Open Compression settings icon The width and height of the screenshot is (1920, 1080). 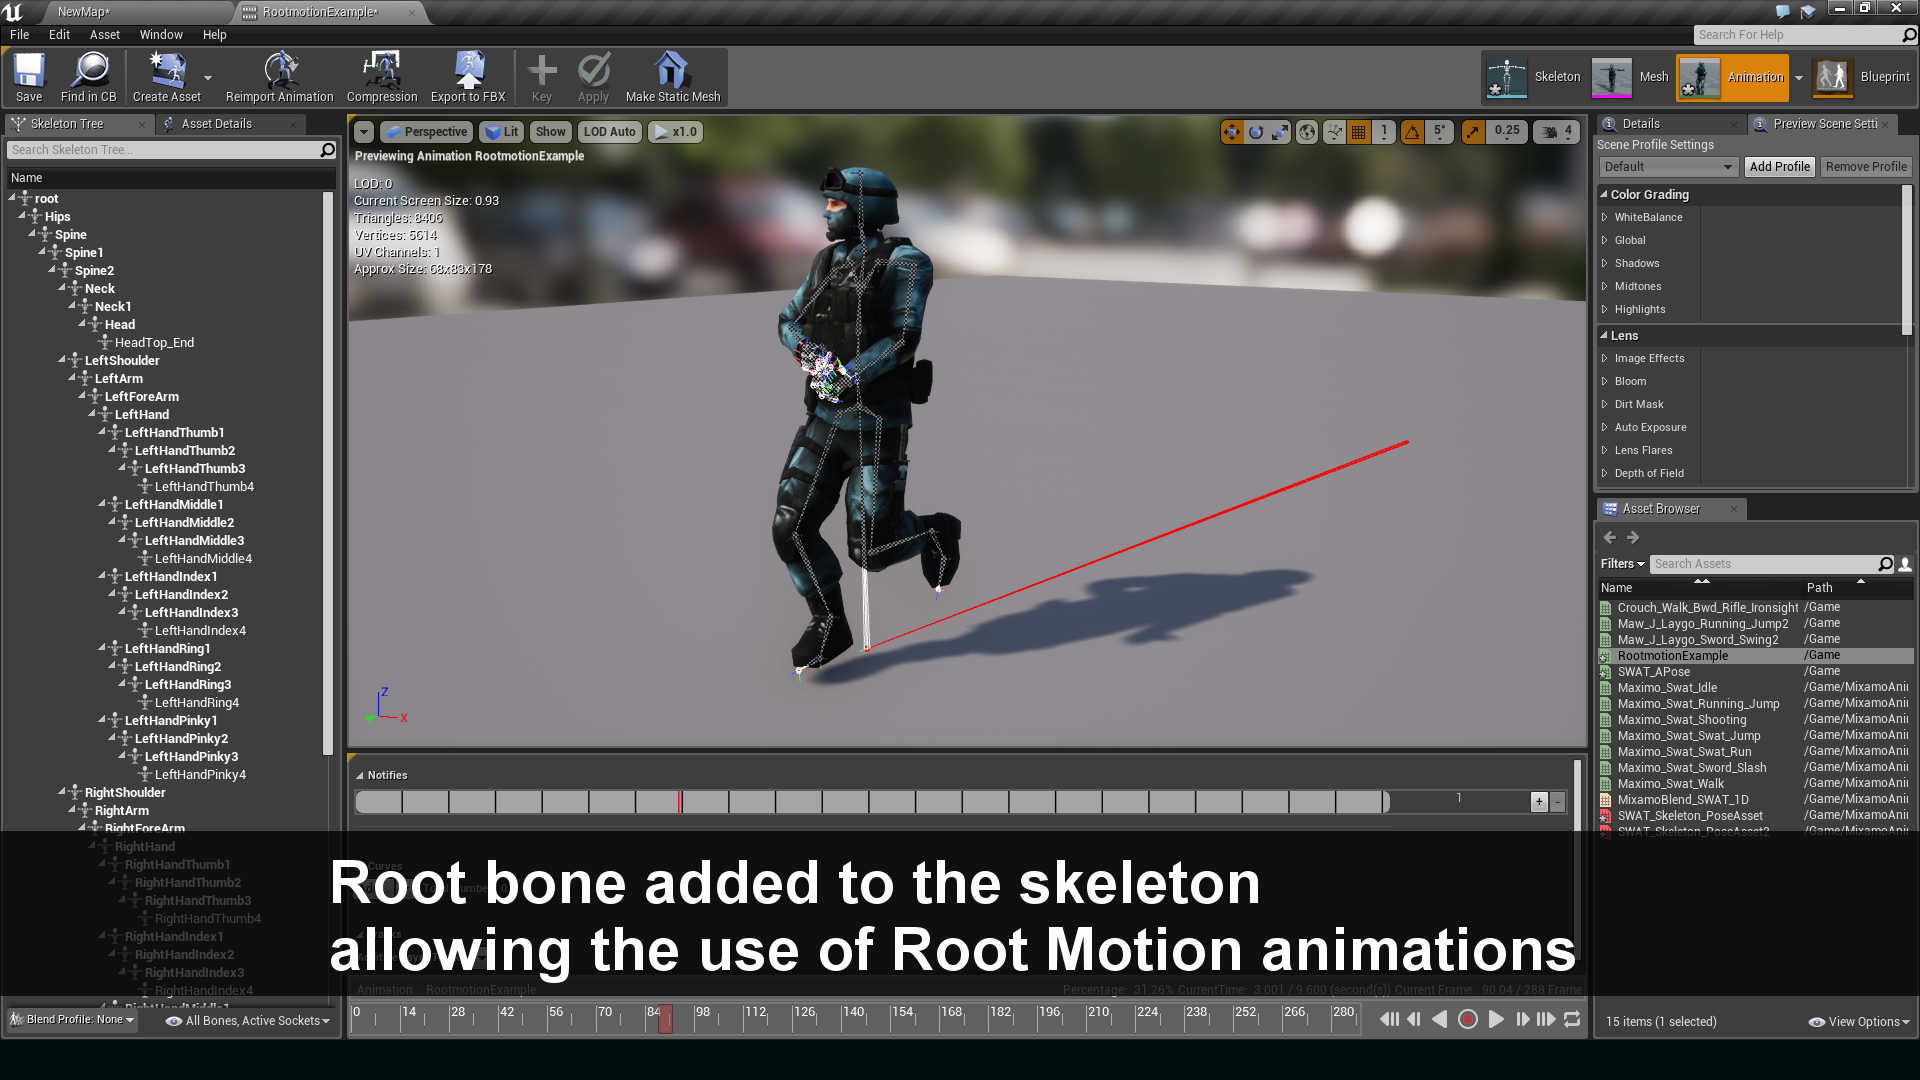(382, 78)
